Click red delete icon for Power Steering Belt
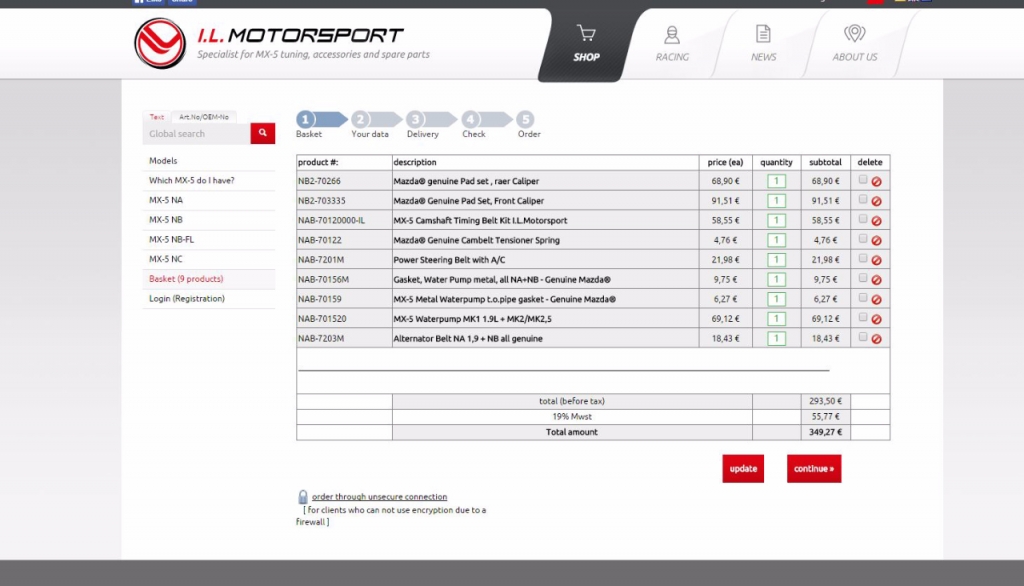 pyautogui.click(x=876, y=260)
